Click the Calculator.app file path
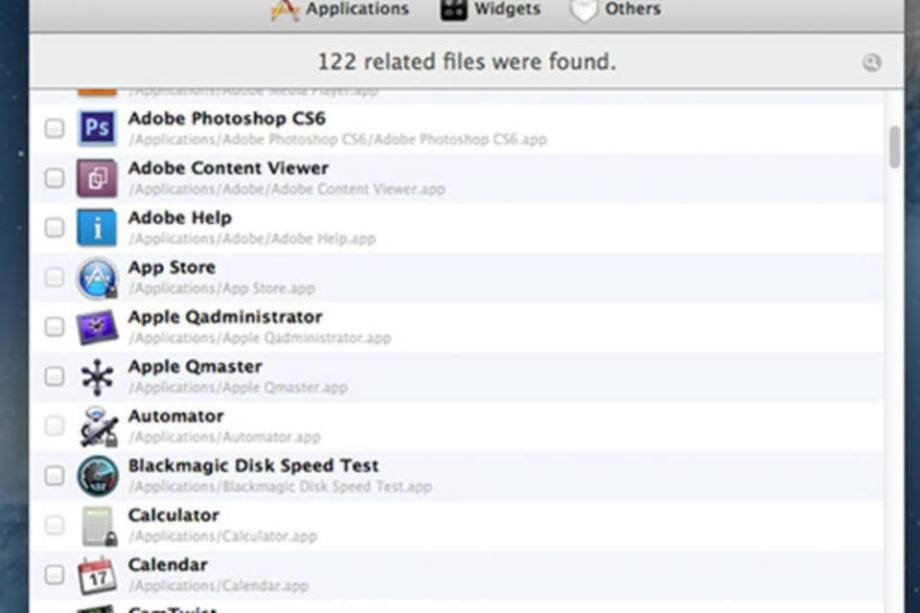The width and height of the screenshot is (920, 613). [x=223, y=536]
